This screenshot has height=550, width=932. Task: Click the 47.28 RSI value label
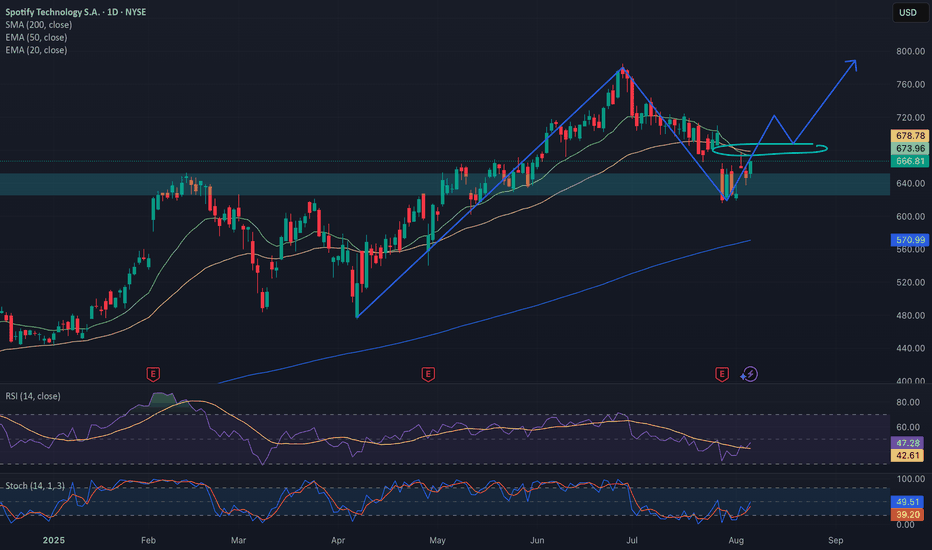(908, 443)
